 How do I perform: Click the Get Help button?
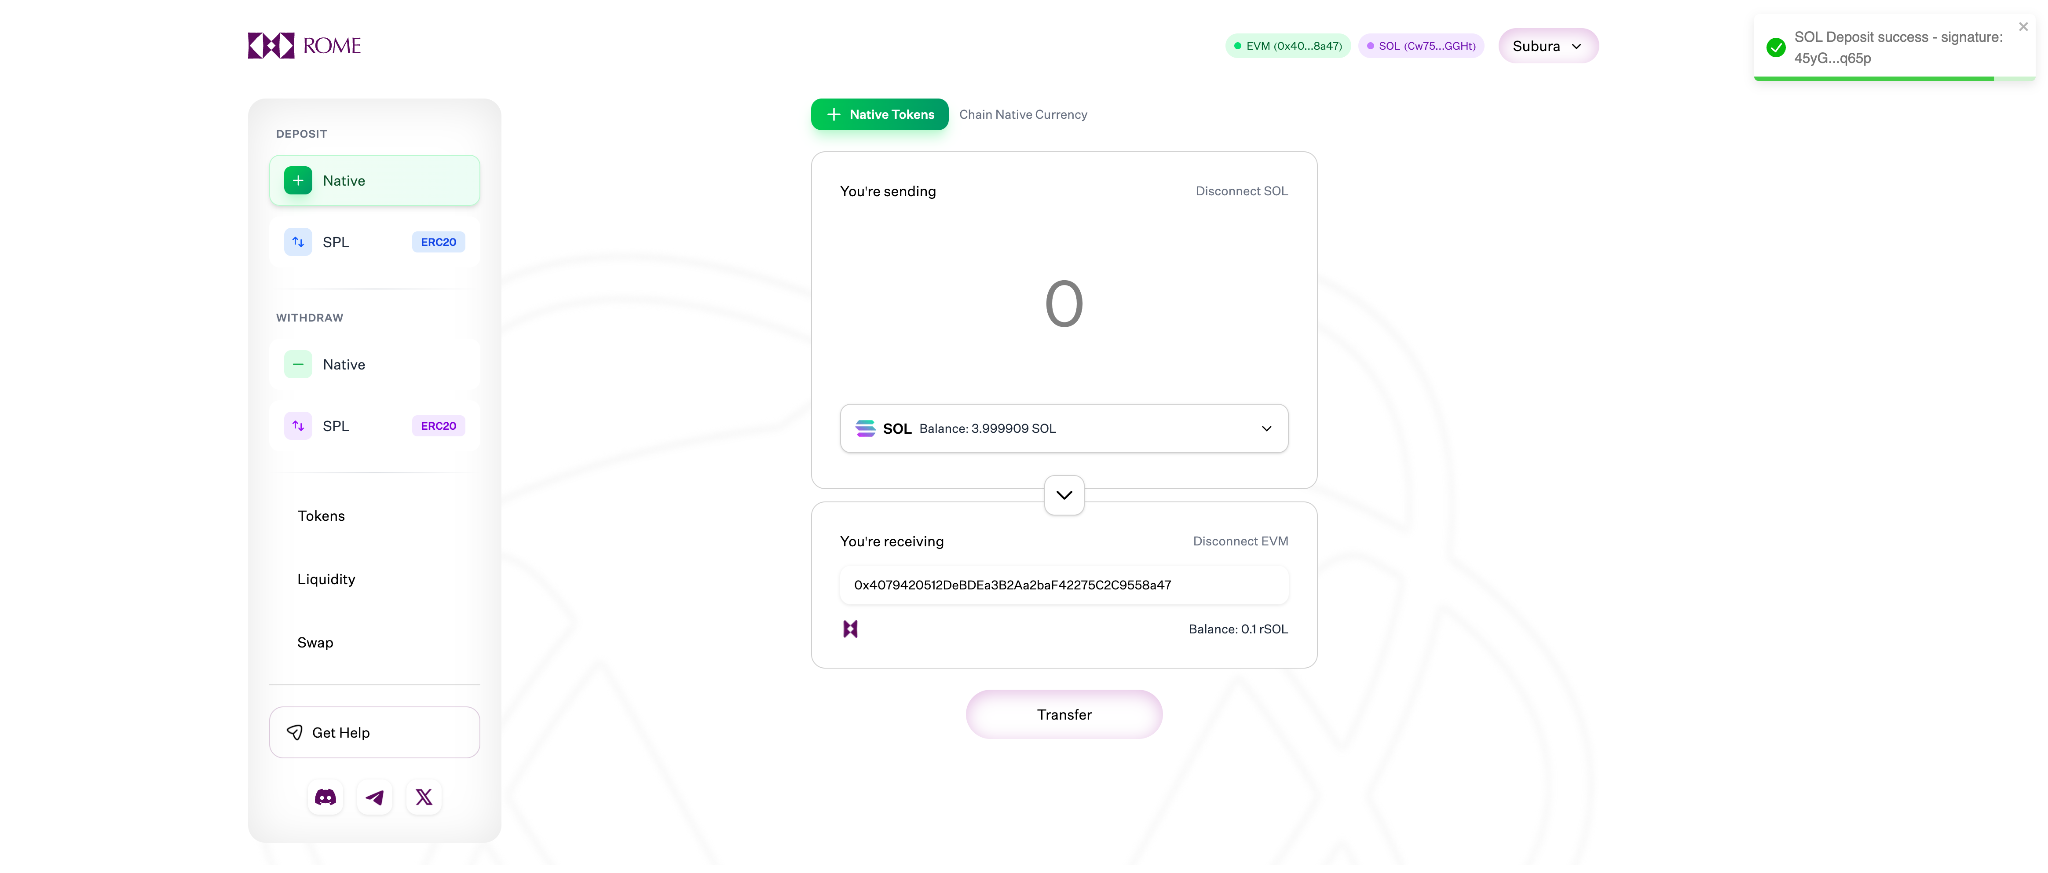click(x=374, y=733)
